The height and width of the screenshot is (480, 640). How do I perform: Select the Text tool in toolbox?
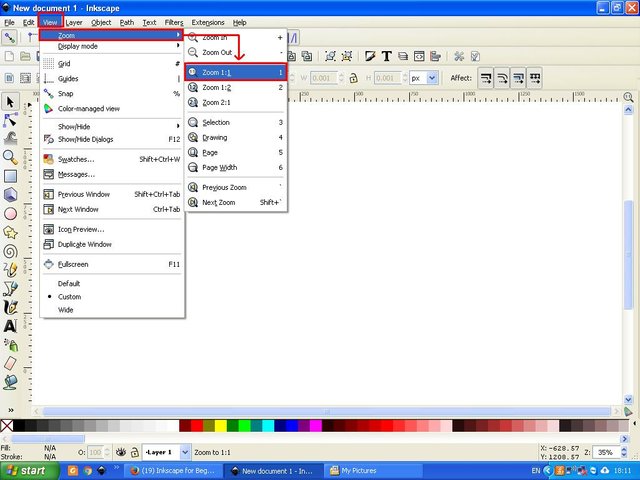point(10,326)
